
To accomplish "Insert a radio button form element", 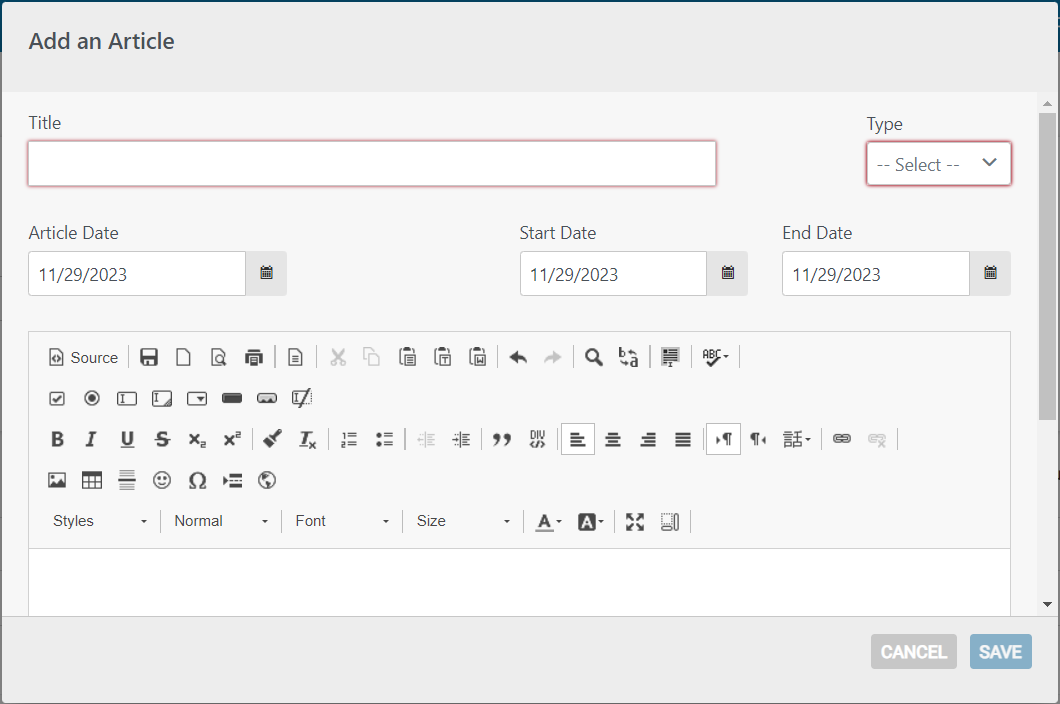I will coord(92,398).
